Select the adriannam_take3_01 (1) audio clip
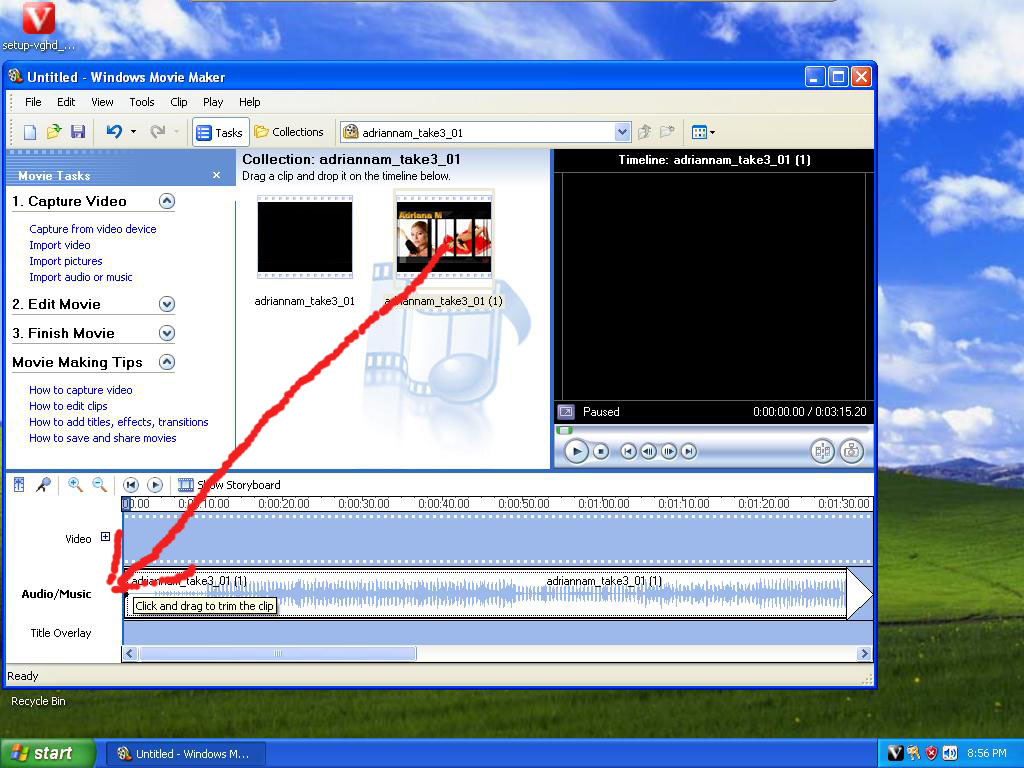1024x768 pixels. [x=485, y=594]
